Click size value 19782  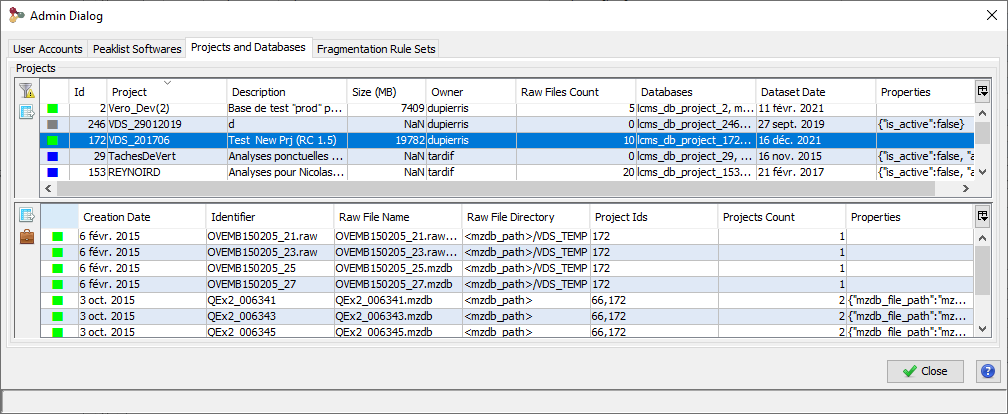coord(386,140)
